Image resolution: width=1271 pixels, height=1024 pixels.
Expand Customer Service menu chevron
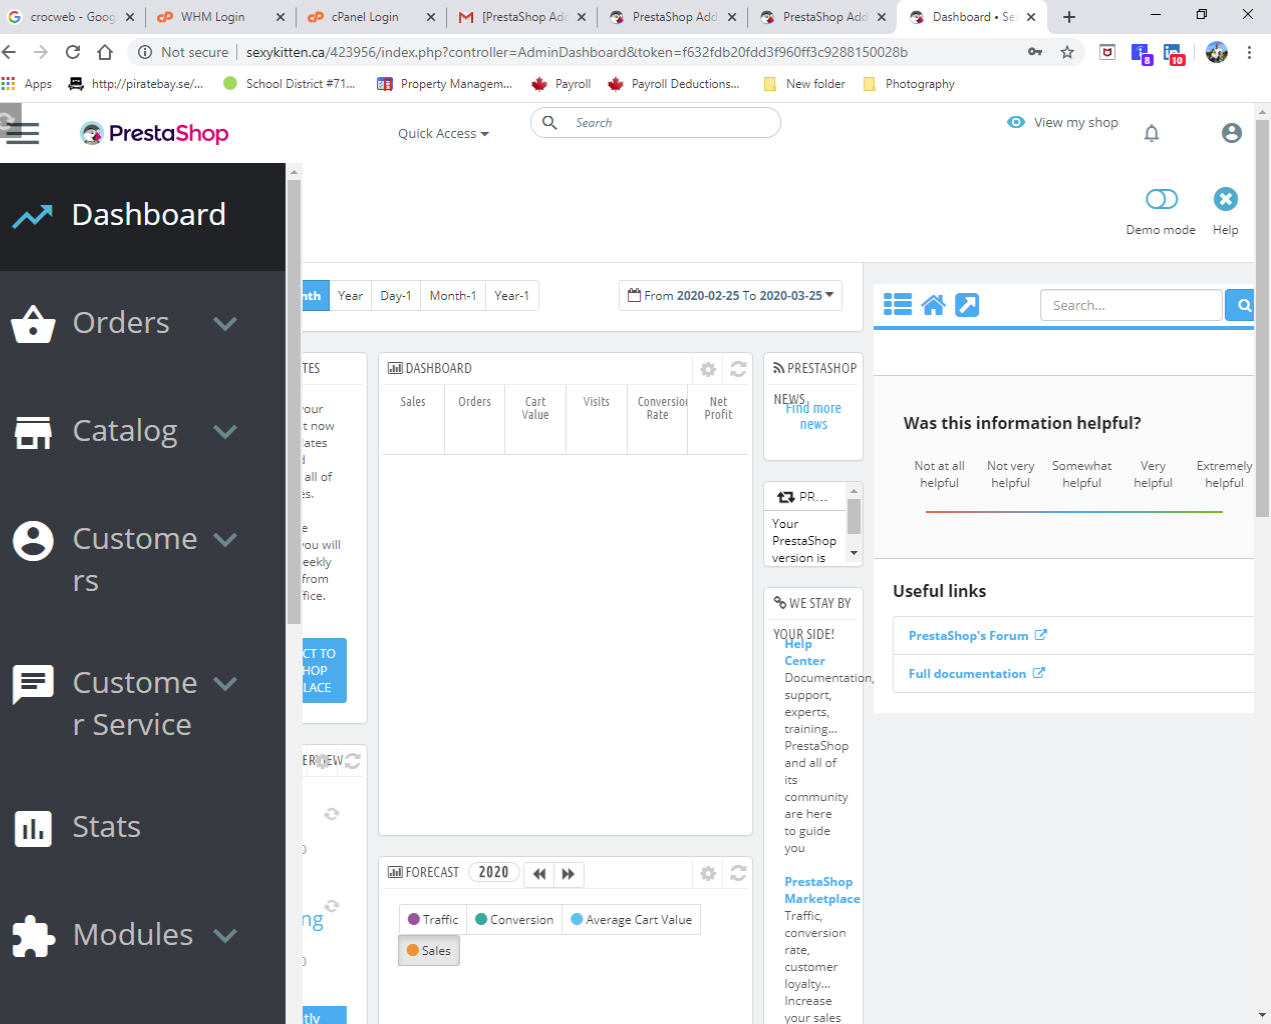(226, 683)
